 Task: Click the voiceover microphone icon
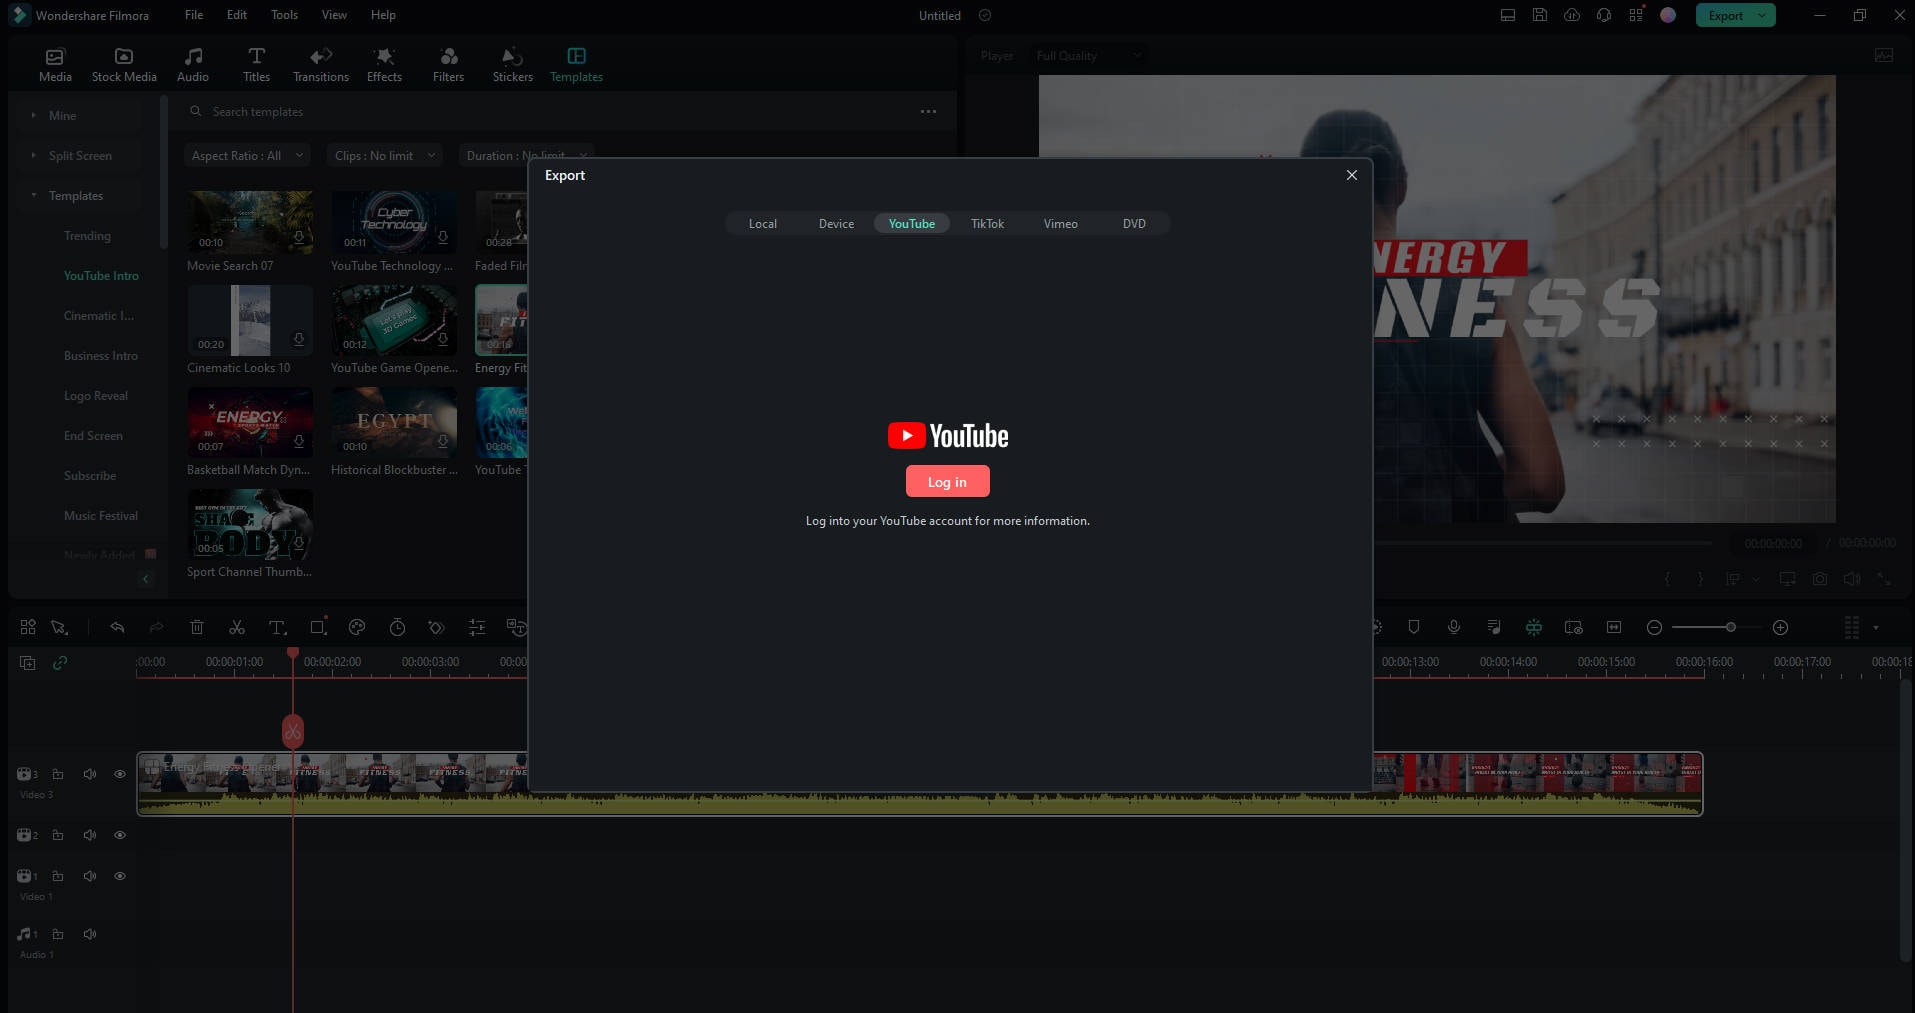point(1454,627)
